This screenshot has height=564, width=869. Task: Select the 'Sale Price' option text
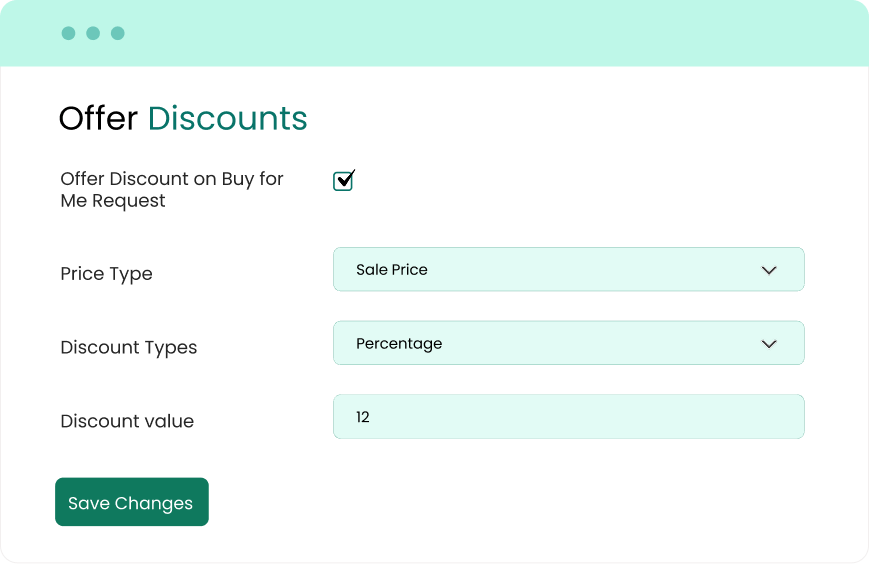tap(392, 270)
